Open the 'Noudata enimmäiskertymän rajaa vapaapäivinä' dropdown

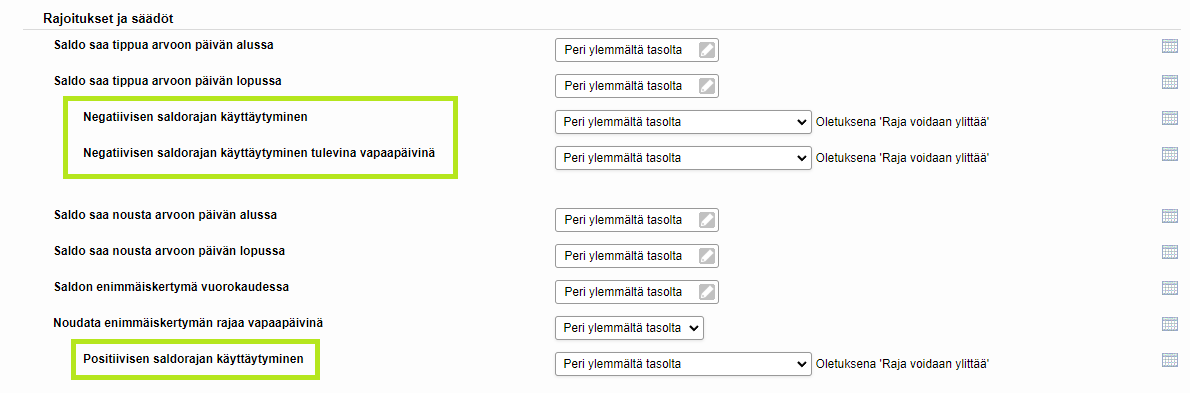click(x=630, y=328)
